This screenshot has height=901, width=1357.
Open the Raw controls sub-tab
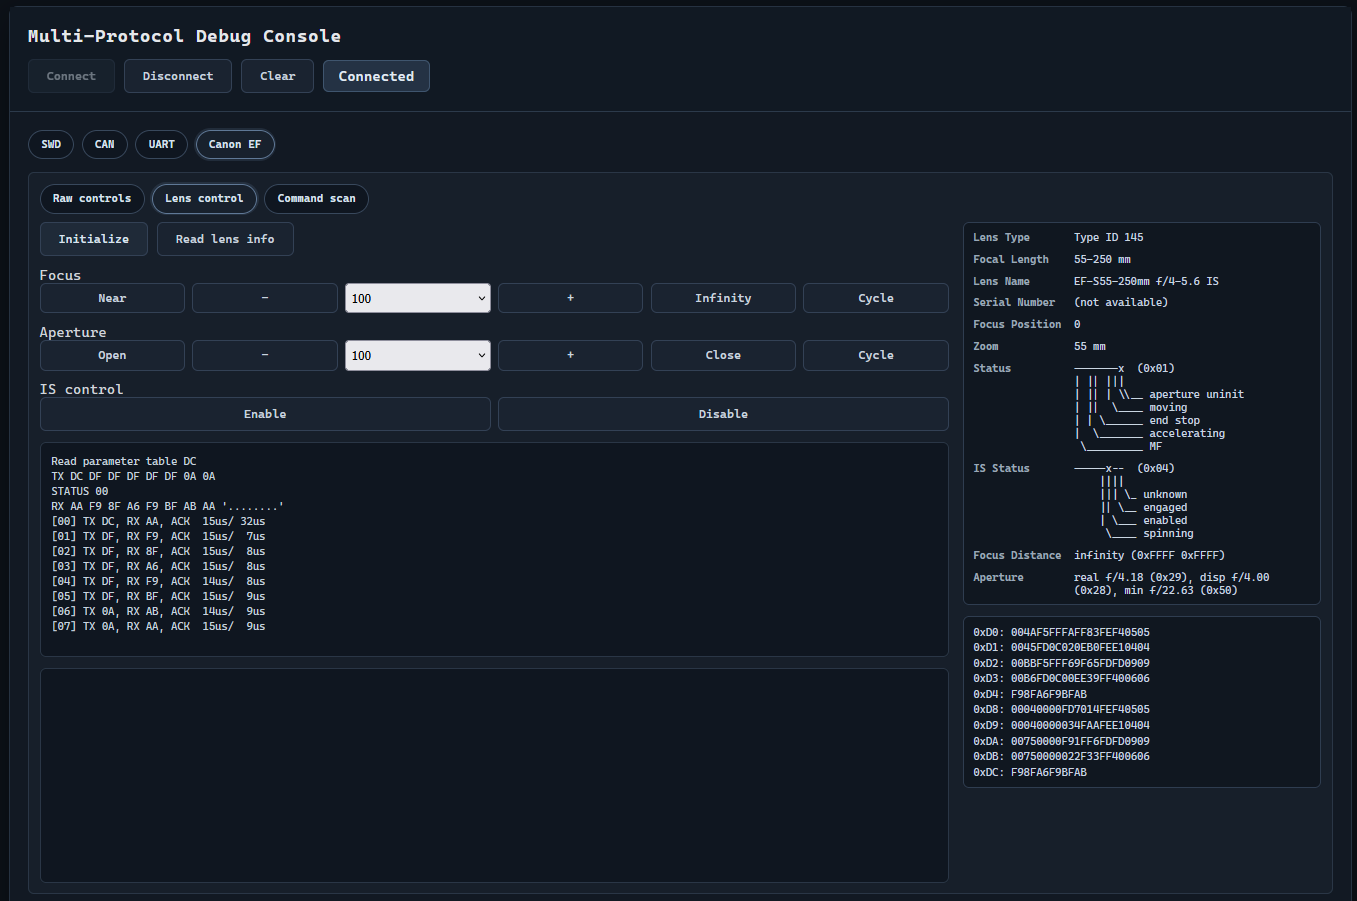coord(92,199)
